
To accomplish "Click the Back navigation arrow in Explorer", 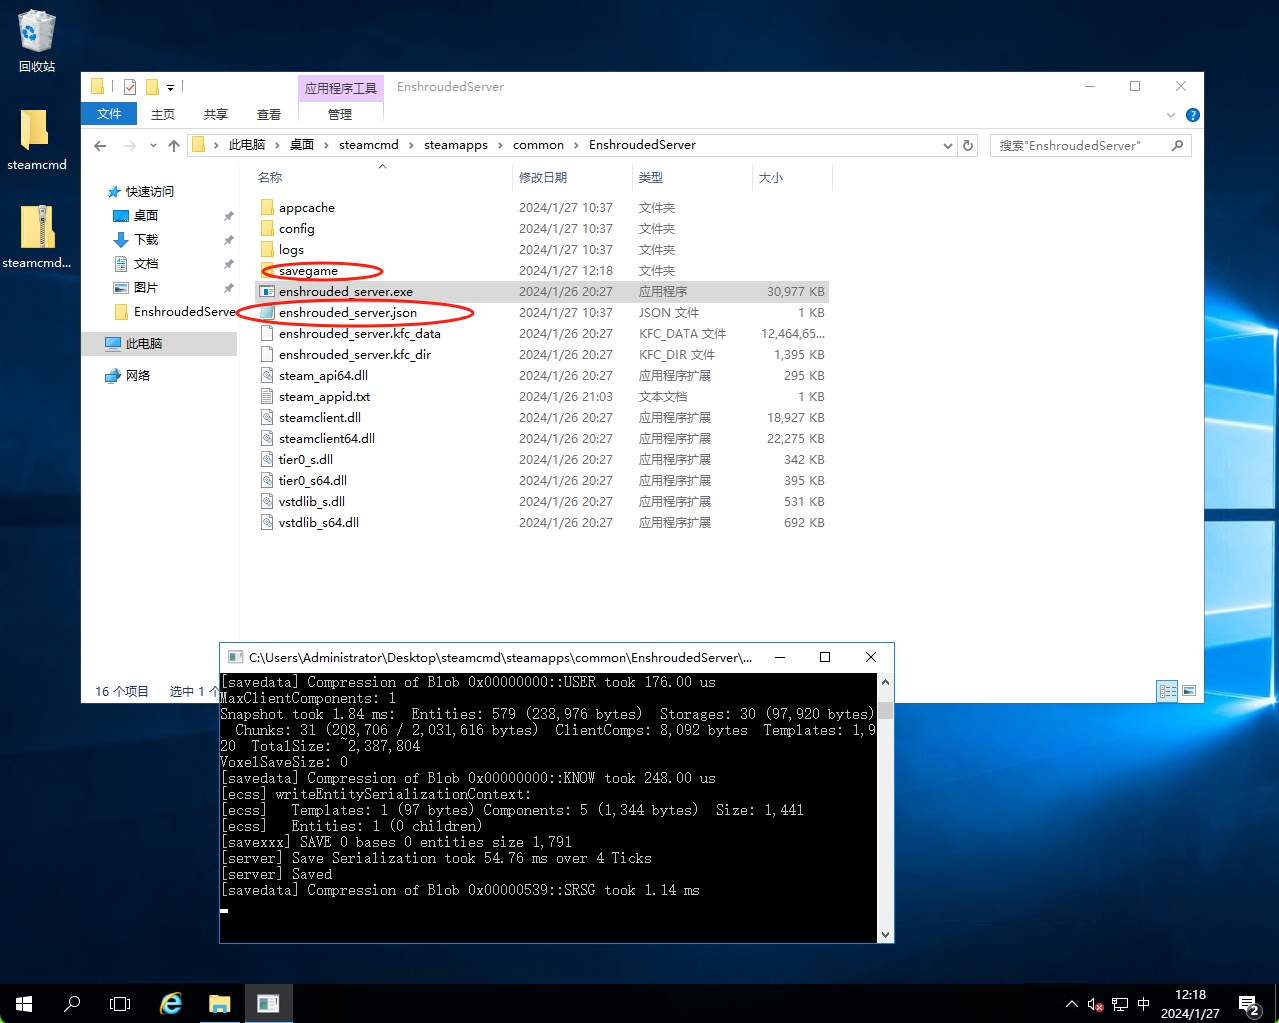I will tap(100, 146).
